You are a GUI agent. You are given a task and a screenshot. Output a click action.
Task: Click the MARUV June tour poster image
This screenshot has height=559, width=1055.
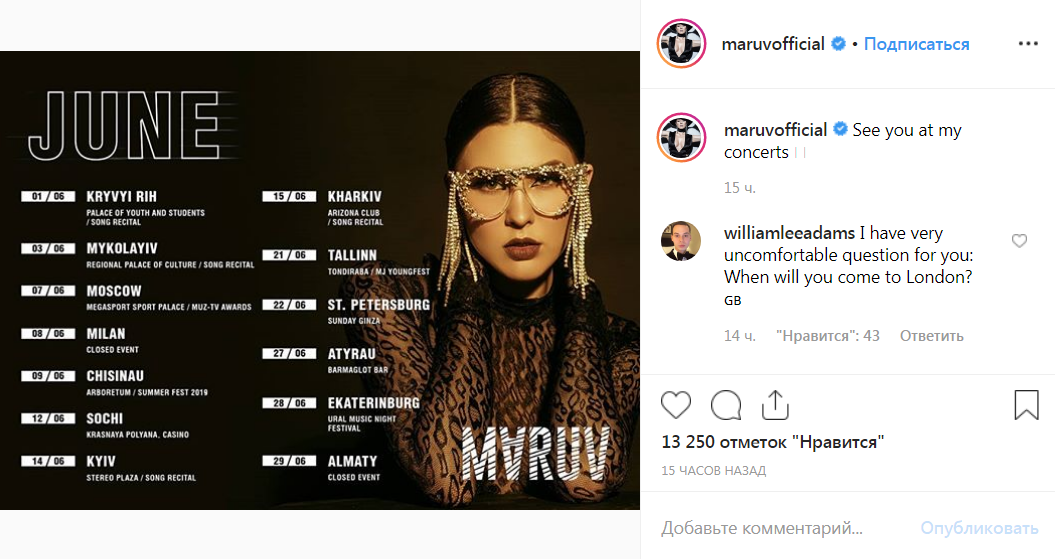[320, 280]
